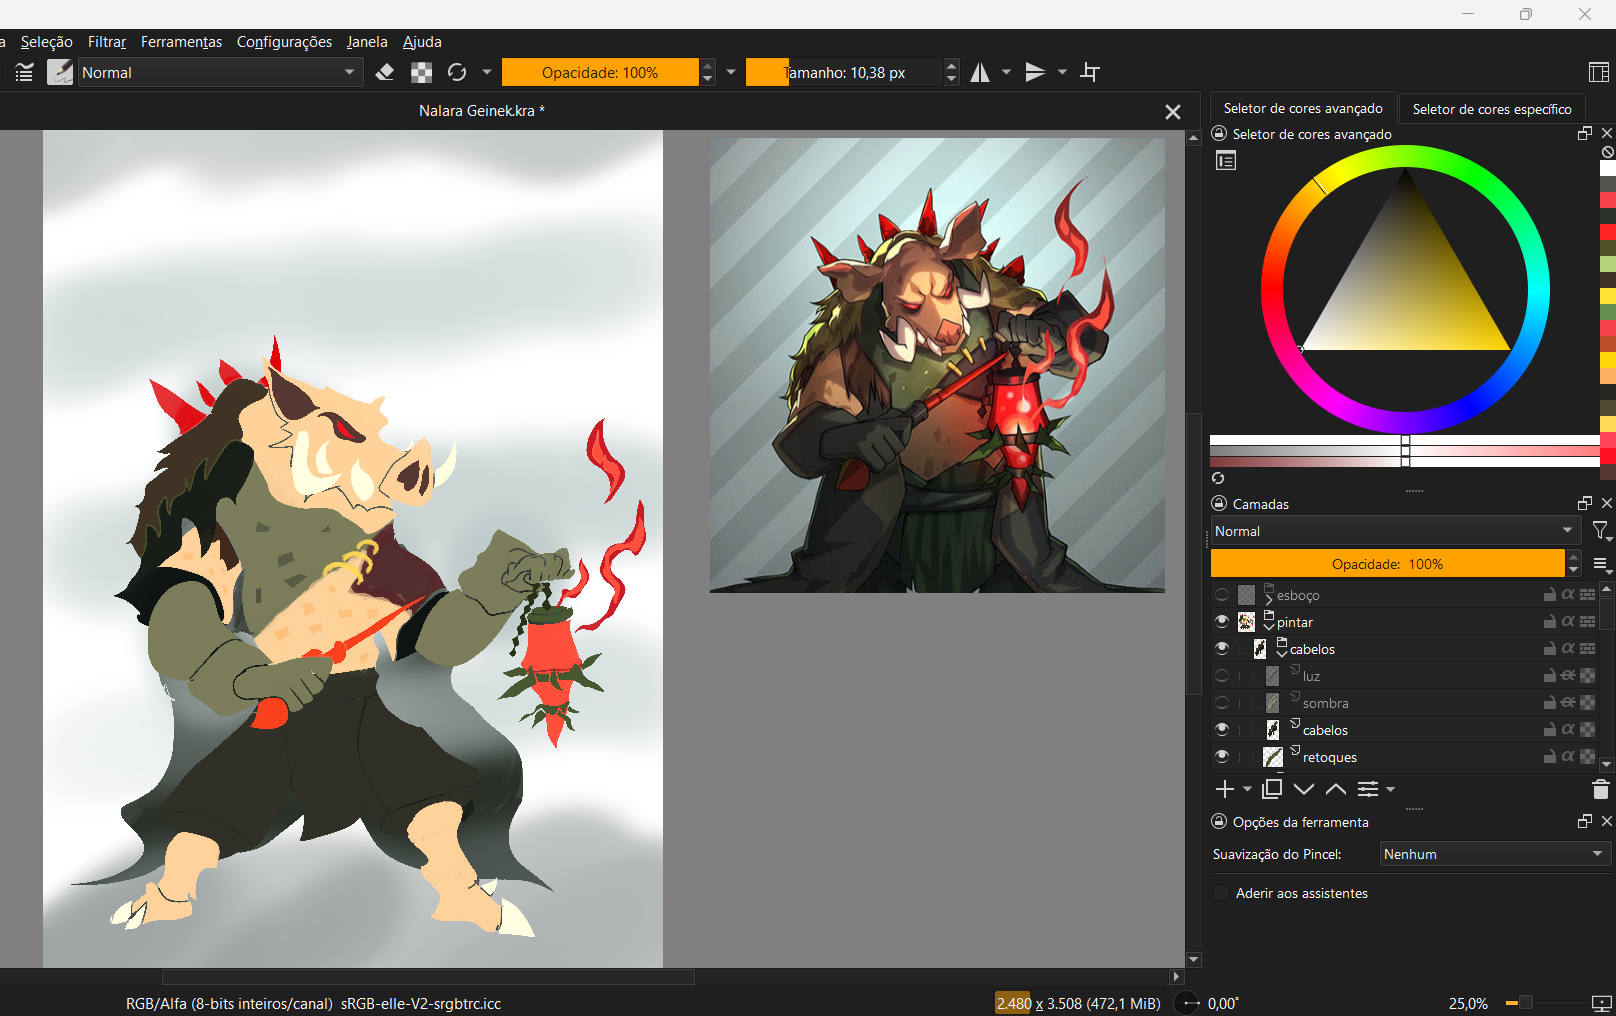Open the Filtrar menu

pyautogui.click(x=107, y=42)
